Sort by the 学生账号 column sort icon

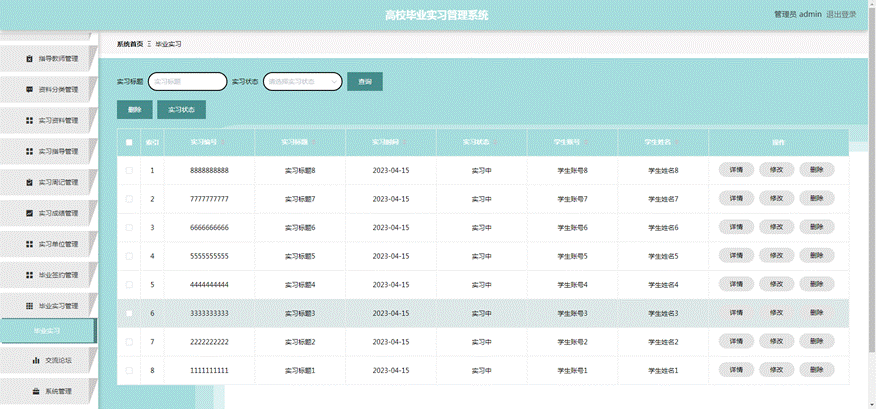tap(586, 142)
